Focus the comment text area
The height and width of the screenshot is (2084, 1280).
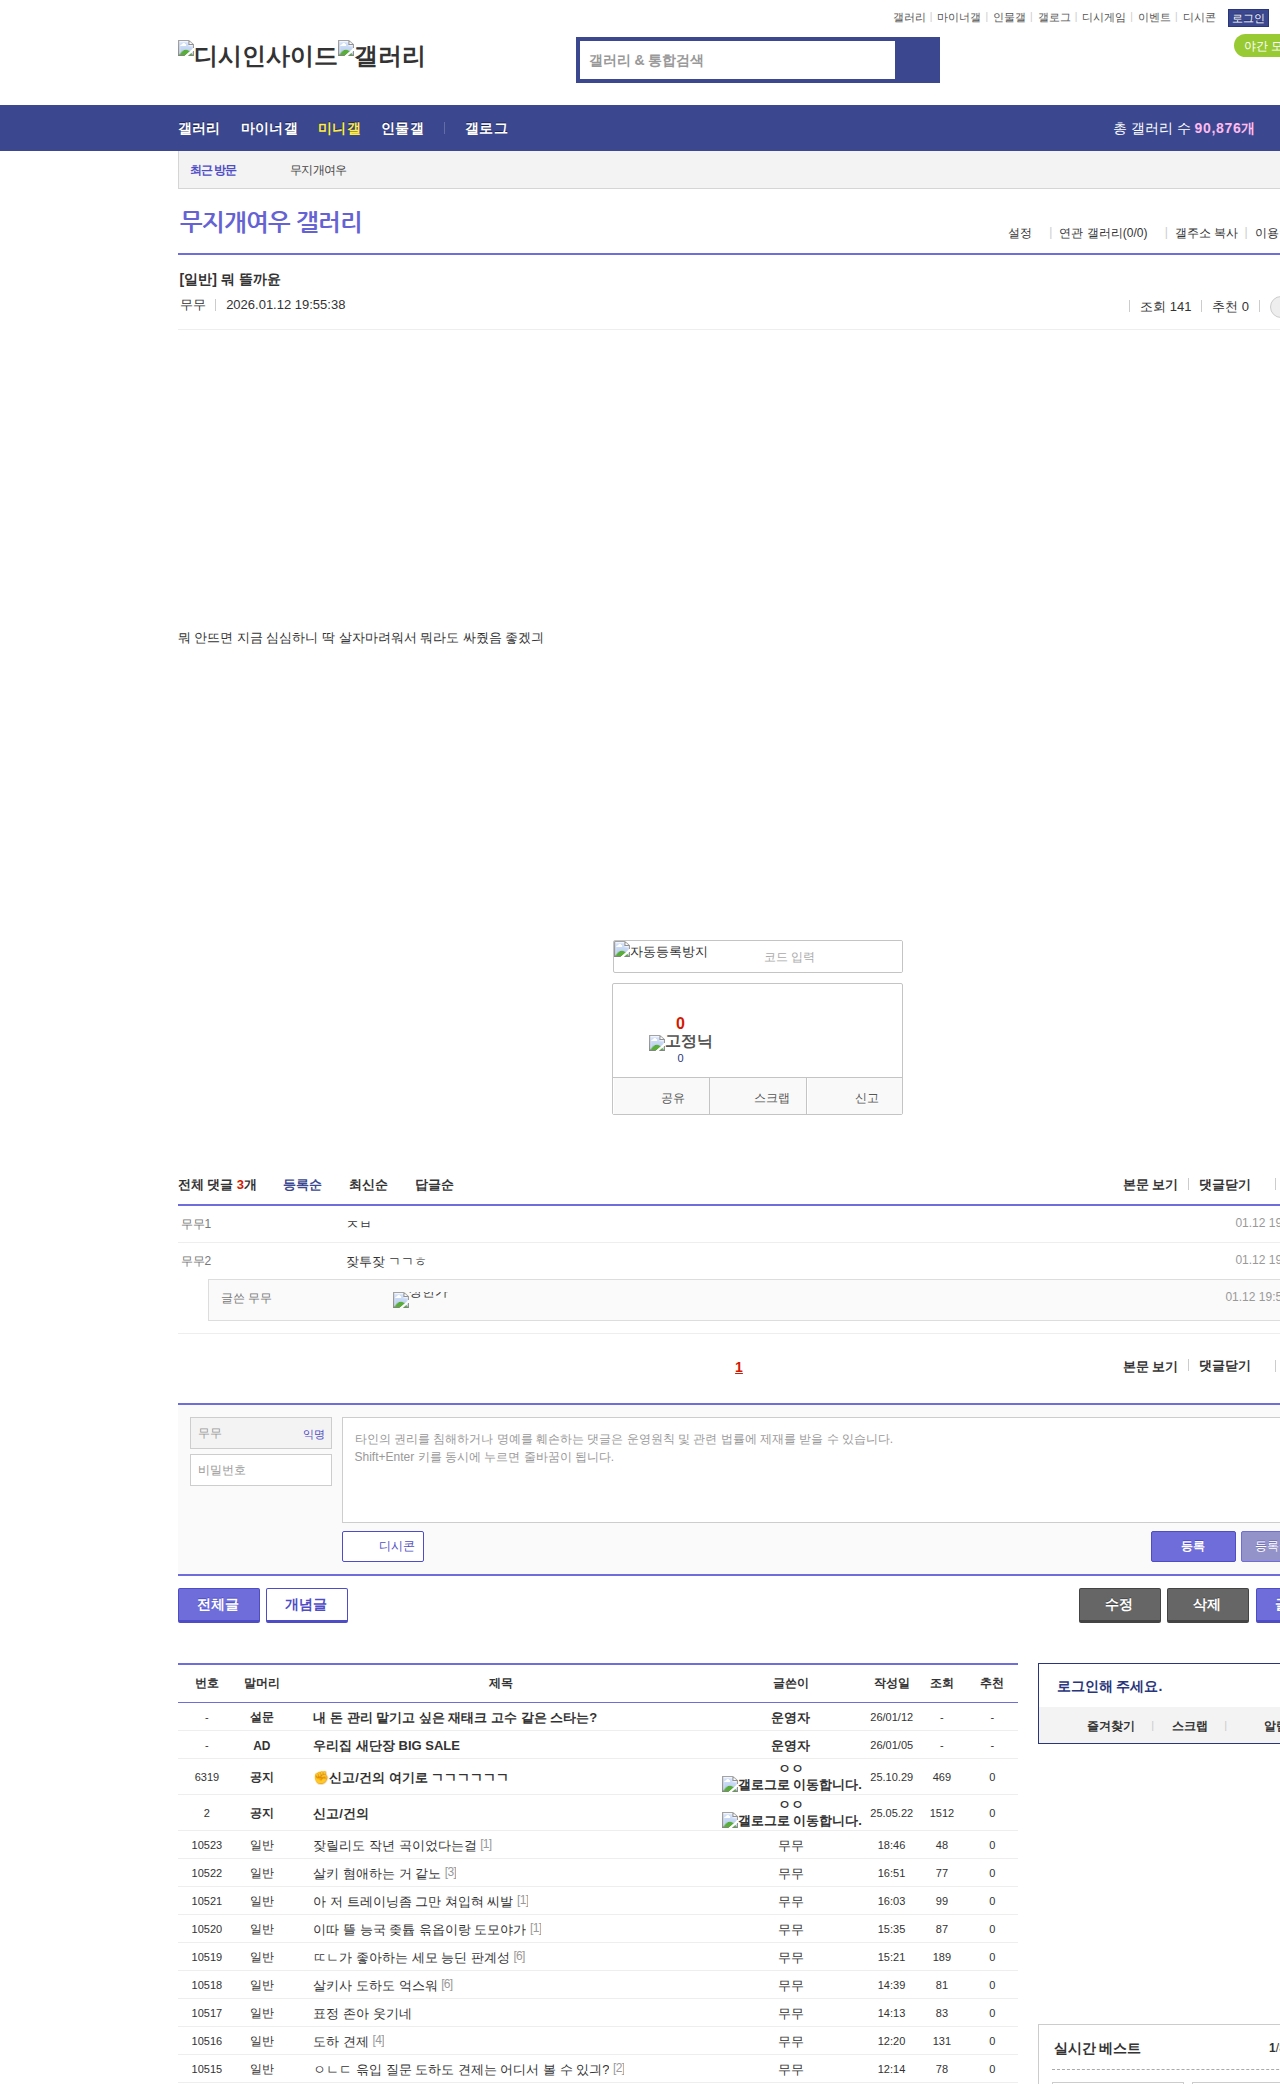pyautogui.click(x=811, y=1470)
